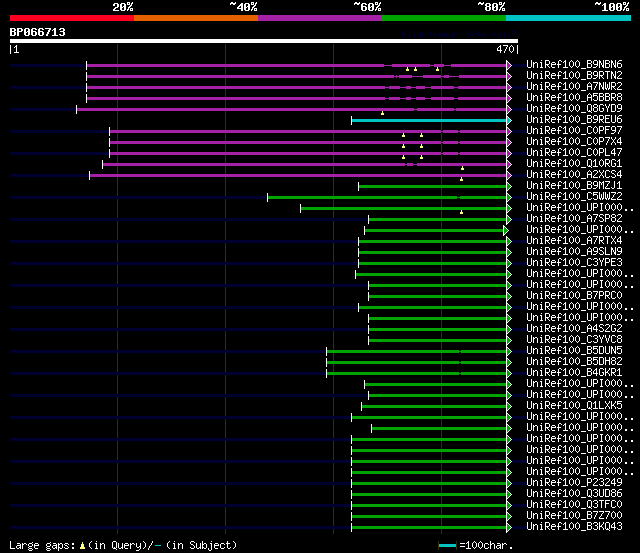The height and width of the screenshot is (553, 640).
Task: Open hit UniRef100_A7SP82
Action: click(x=574, y=218)
